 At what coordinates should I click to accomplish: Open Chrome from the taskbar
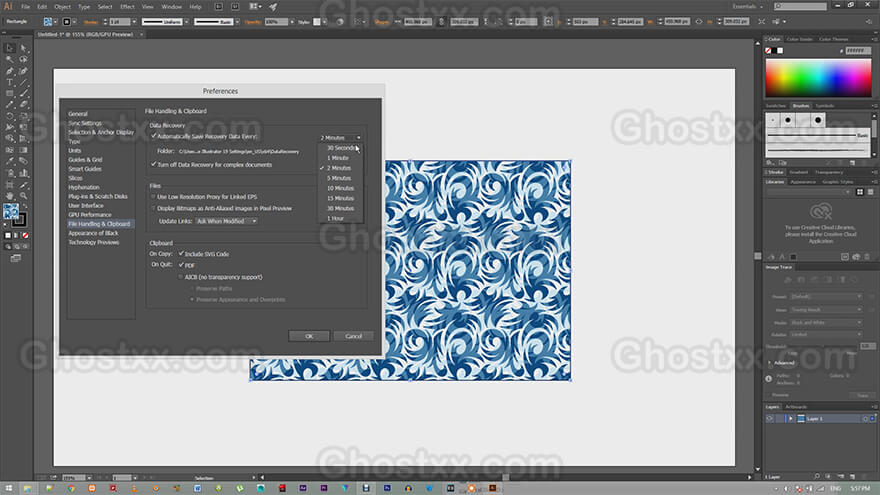(x=71, y=488)
